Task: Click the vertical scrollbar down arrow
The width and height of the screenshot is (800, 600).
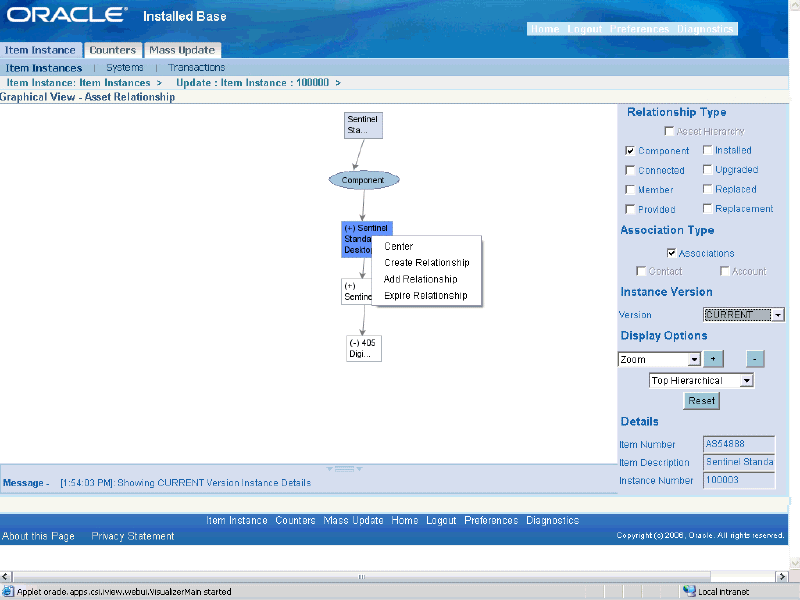Action: point(794,562)
